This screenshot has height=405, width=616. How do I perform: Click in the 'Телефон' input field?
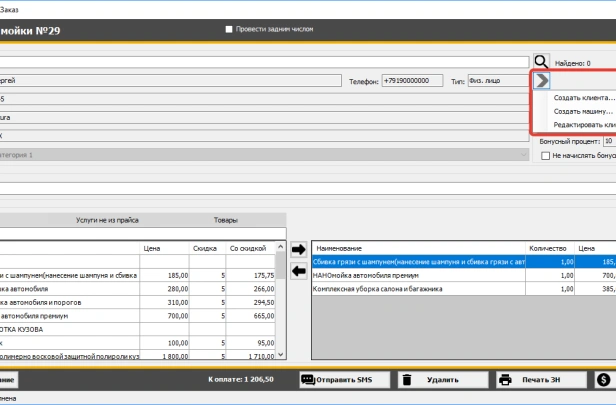[411, 81]
